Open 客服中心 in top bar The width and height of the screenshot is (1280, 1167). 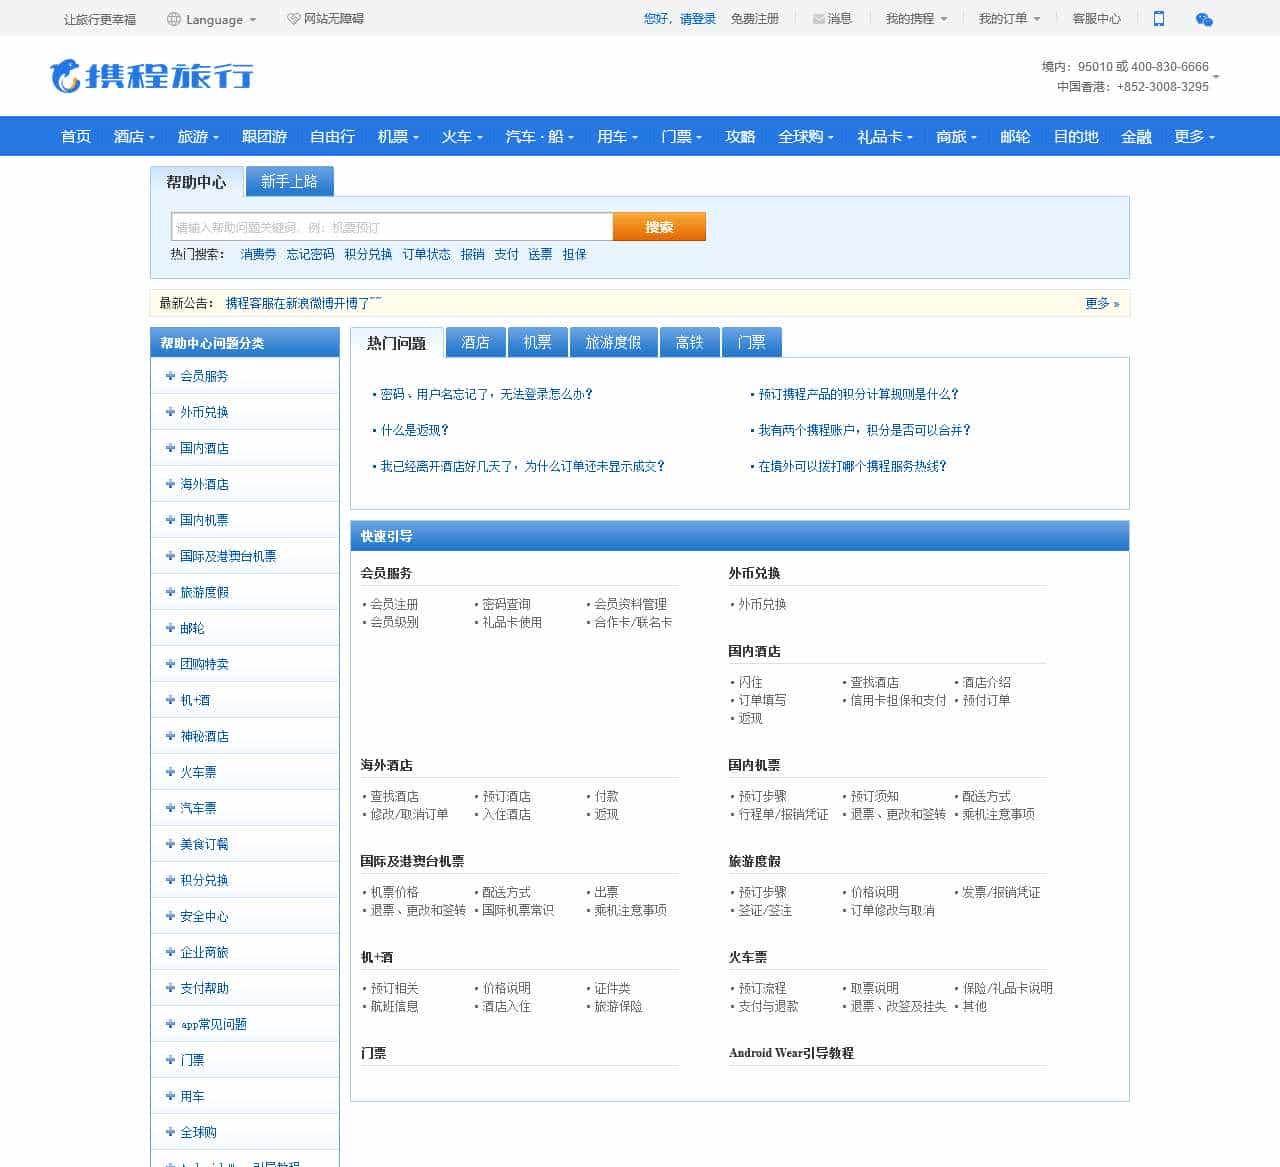pyautogui.click(x=1096, y=19)
